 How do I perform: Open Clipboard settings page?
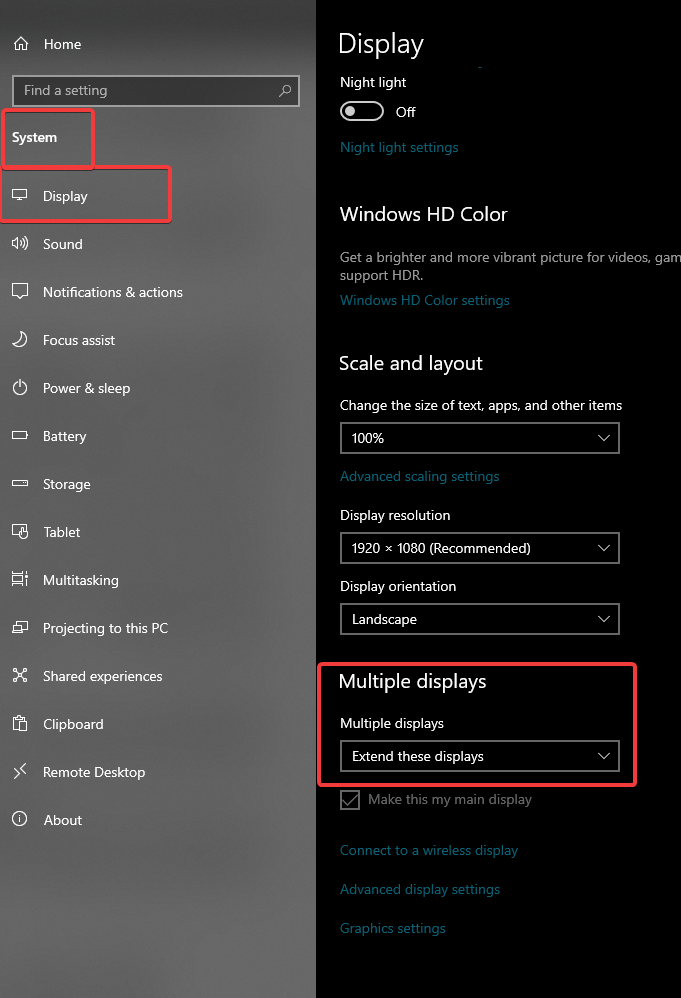tap(73, 724)
